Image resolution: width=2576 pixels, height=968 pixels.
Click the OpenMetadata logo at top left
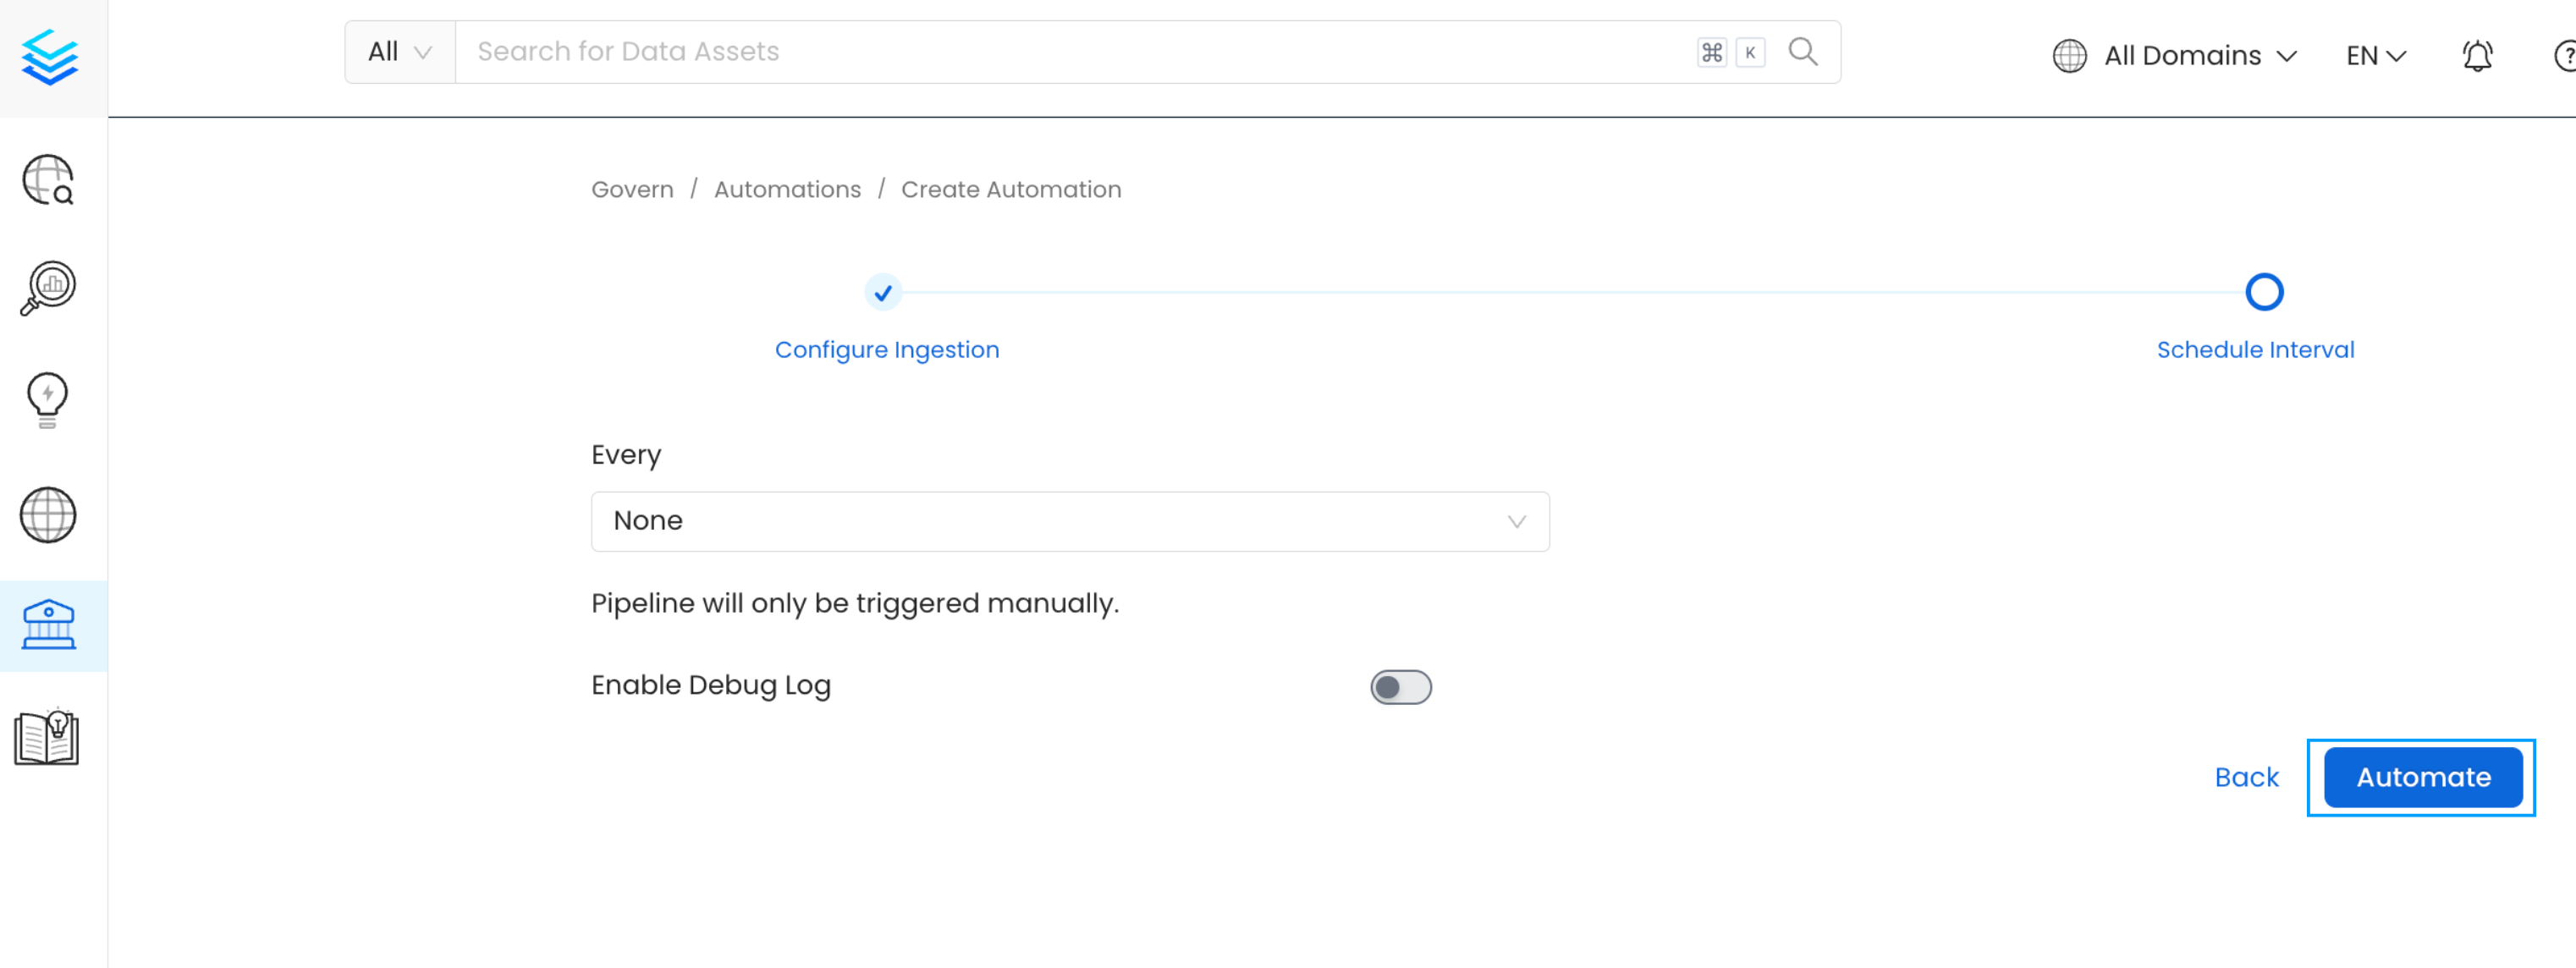tap(51, 57)
